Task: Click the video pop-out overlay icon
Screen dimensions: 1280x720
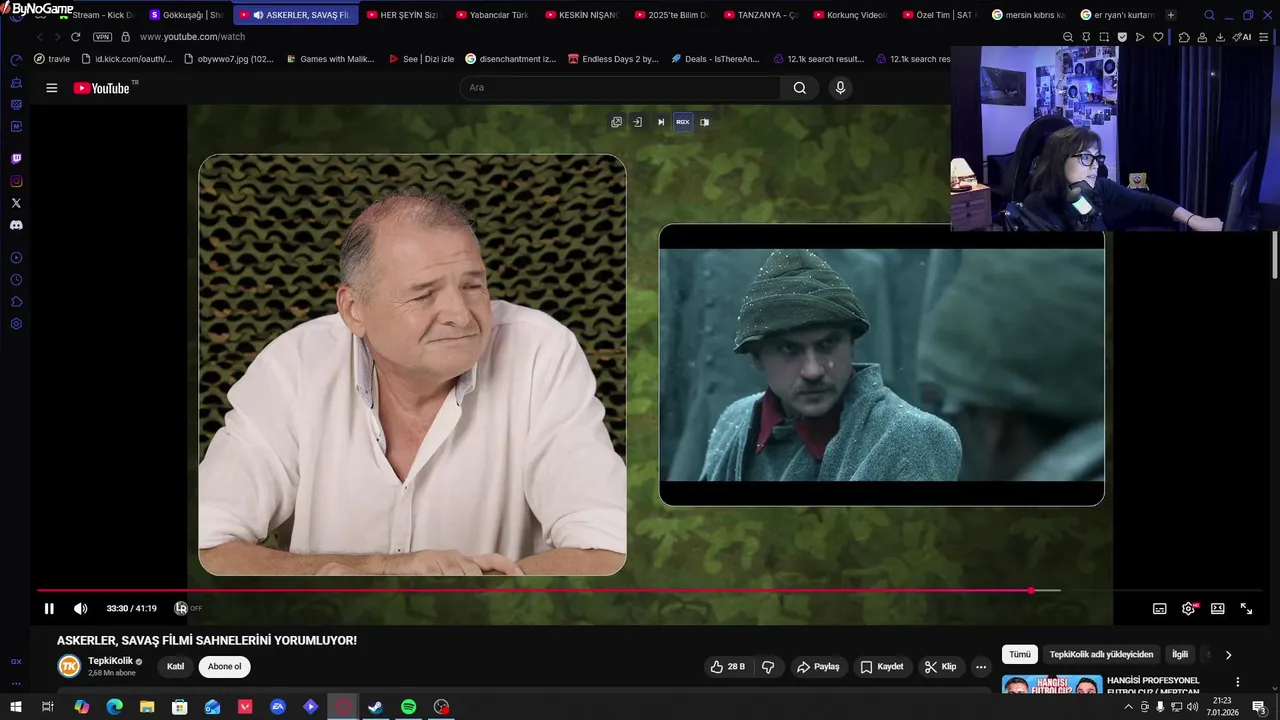Action: [616, 122]
